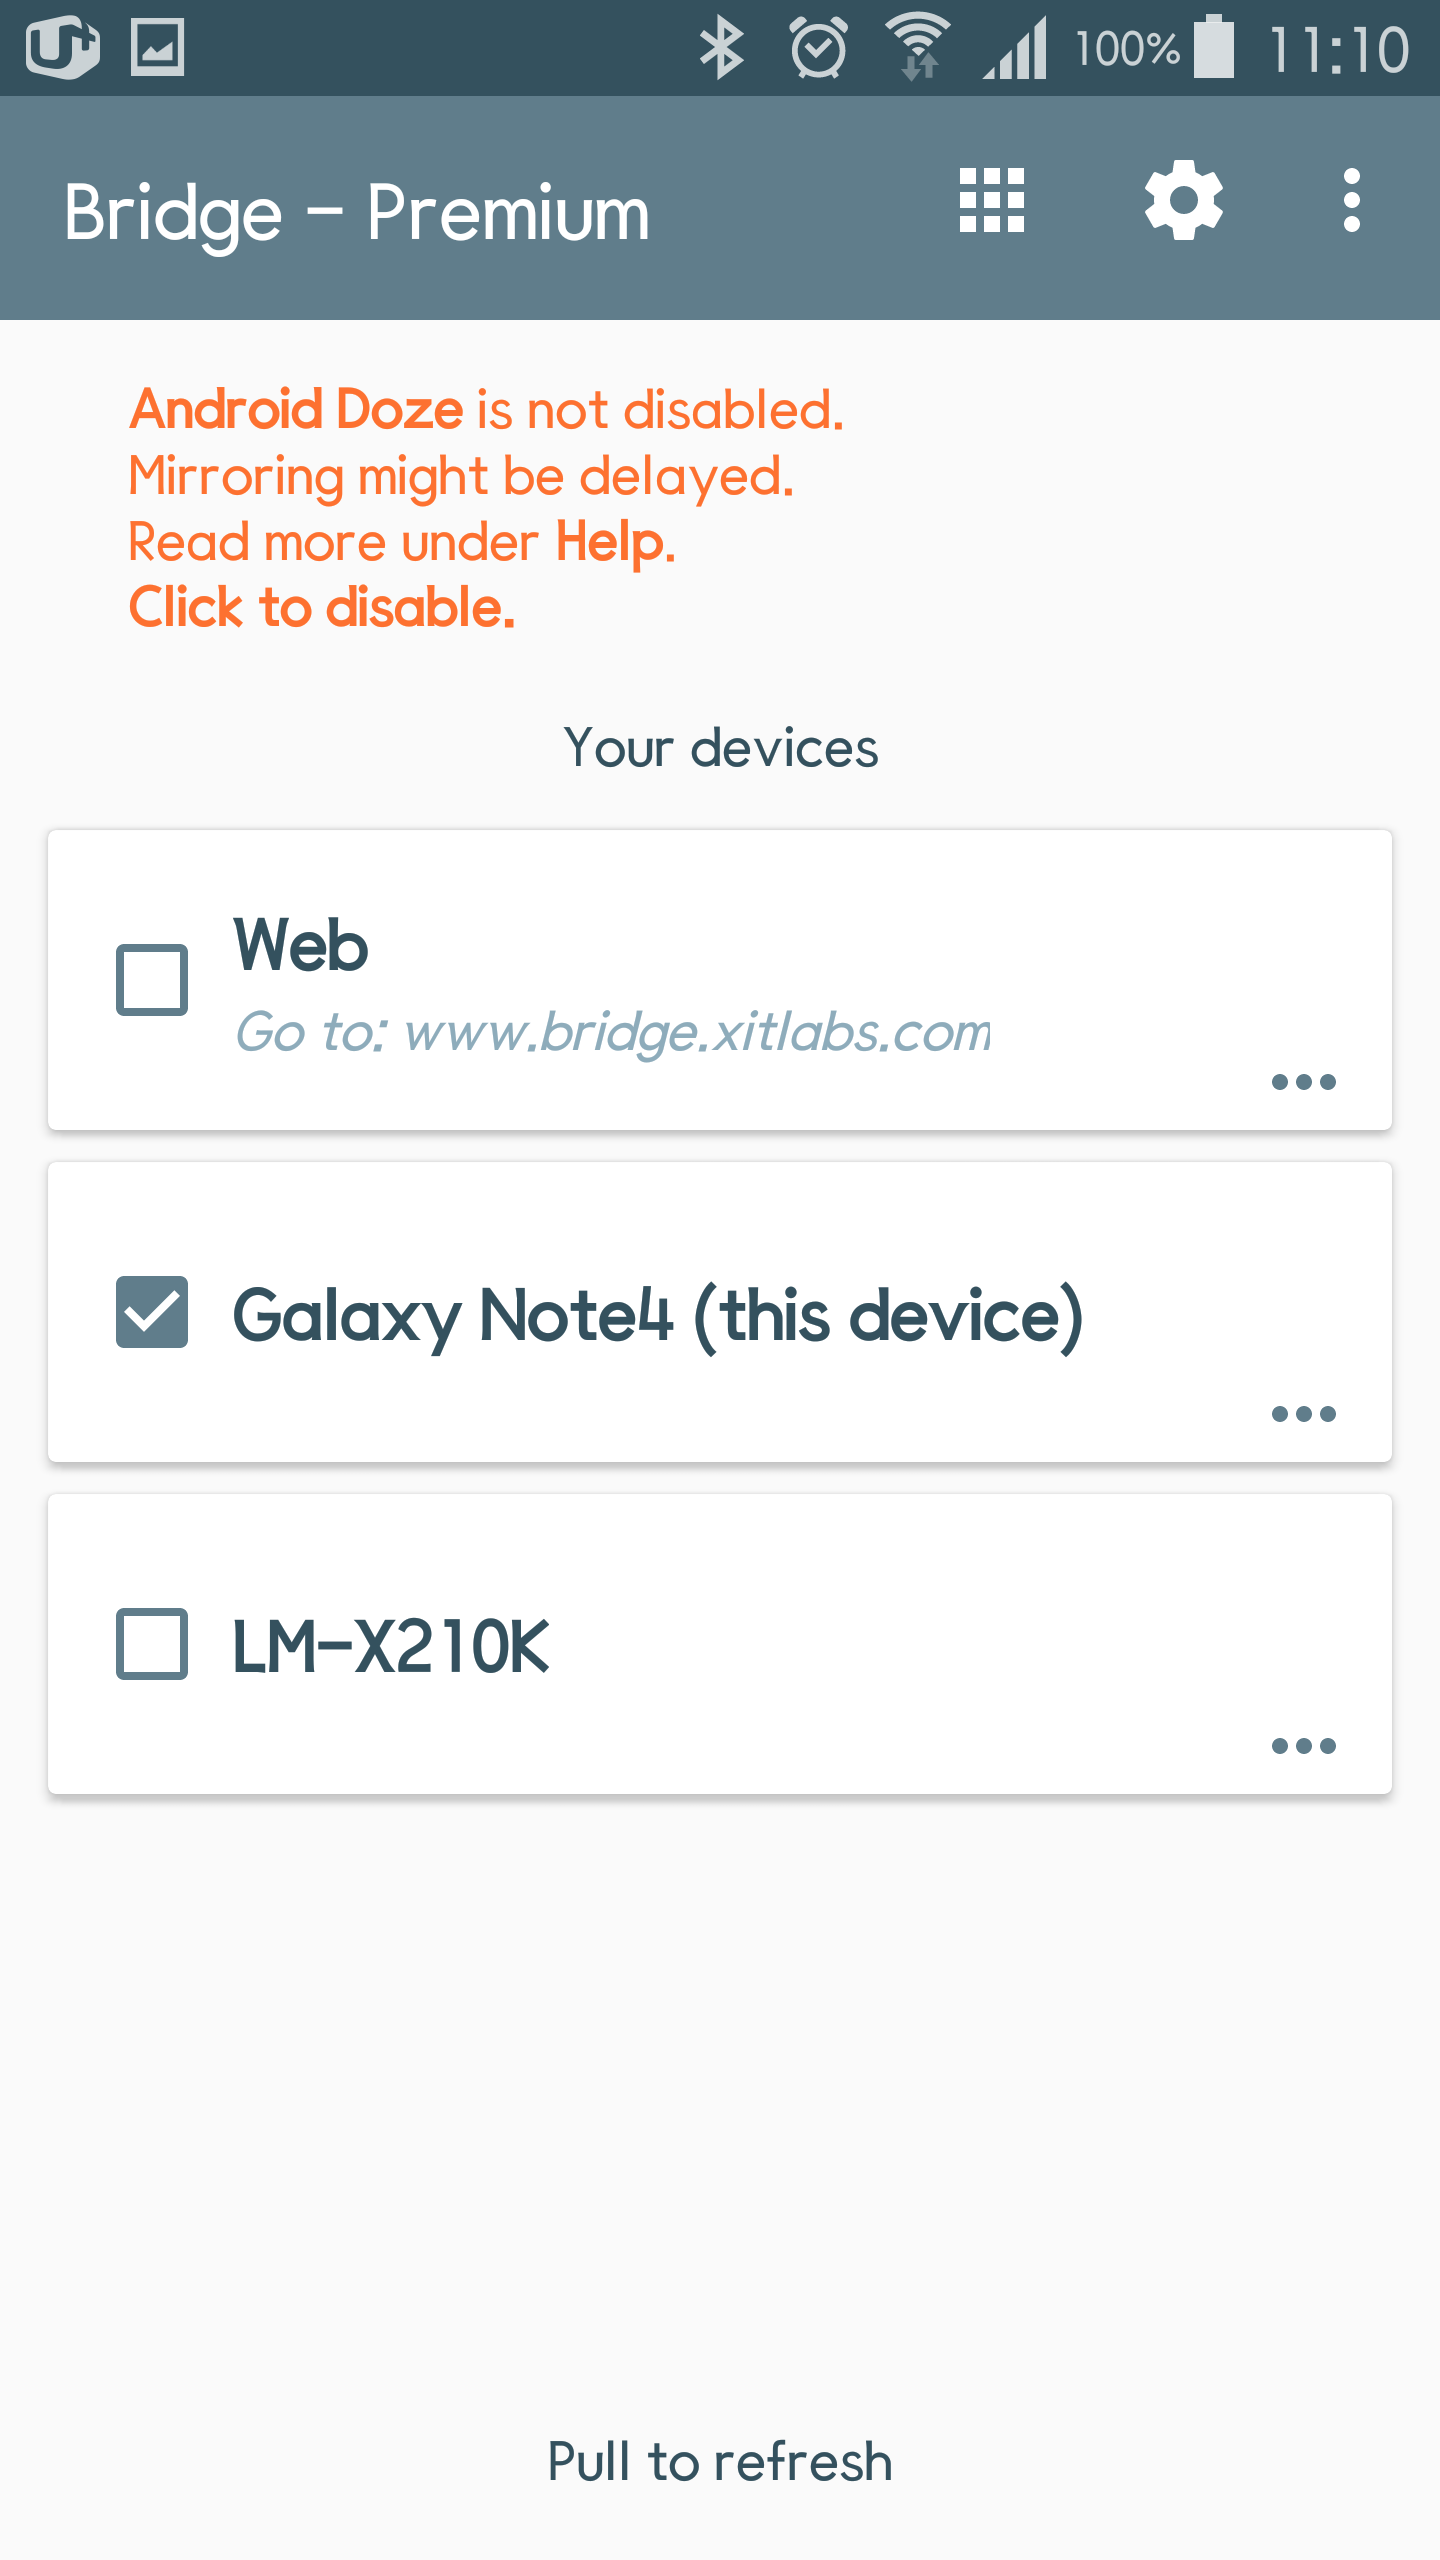Check the LM-X210K device checkbox

[x=152, y=1644]
